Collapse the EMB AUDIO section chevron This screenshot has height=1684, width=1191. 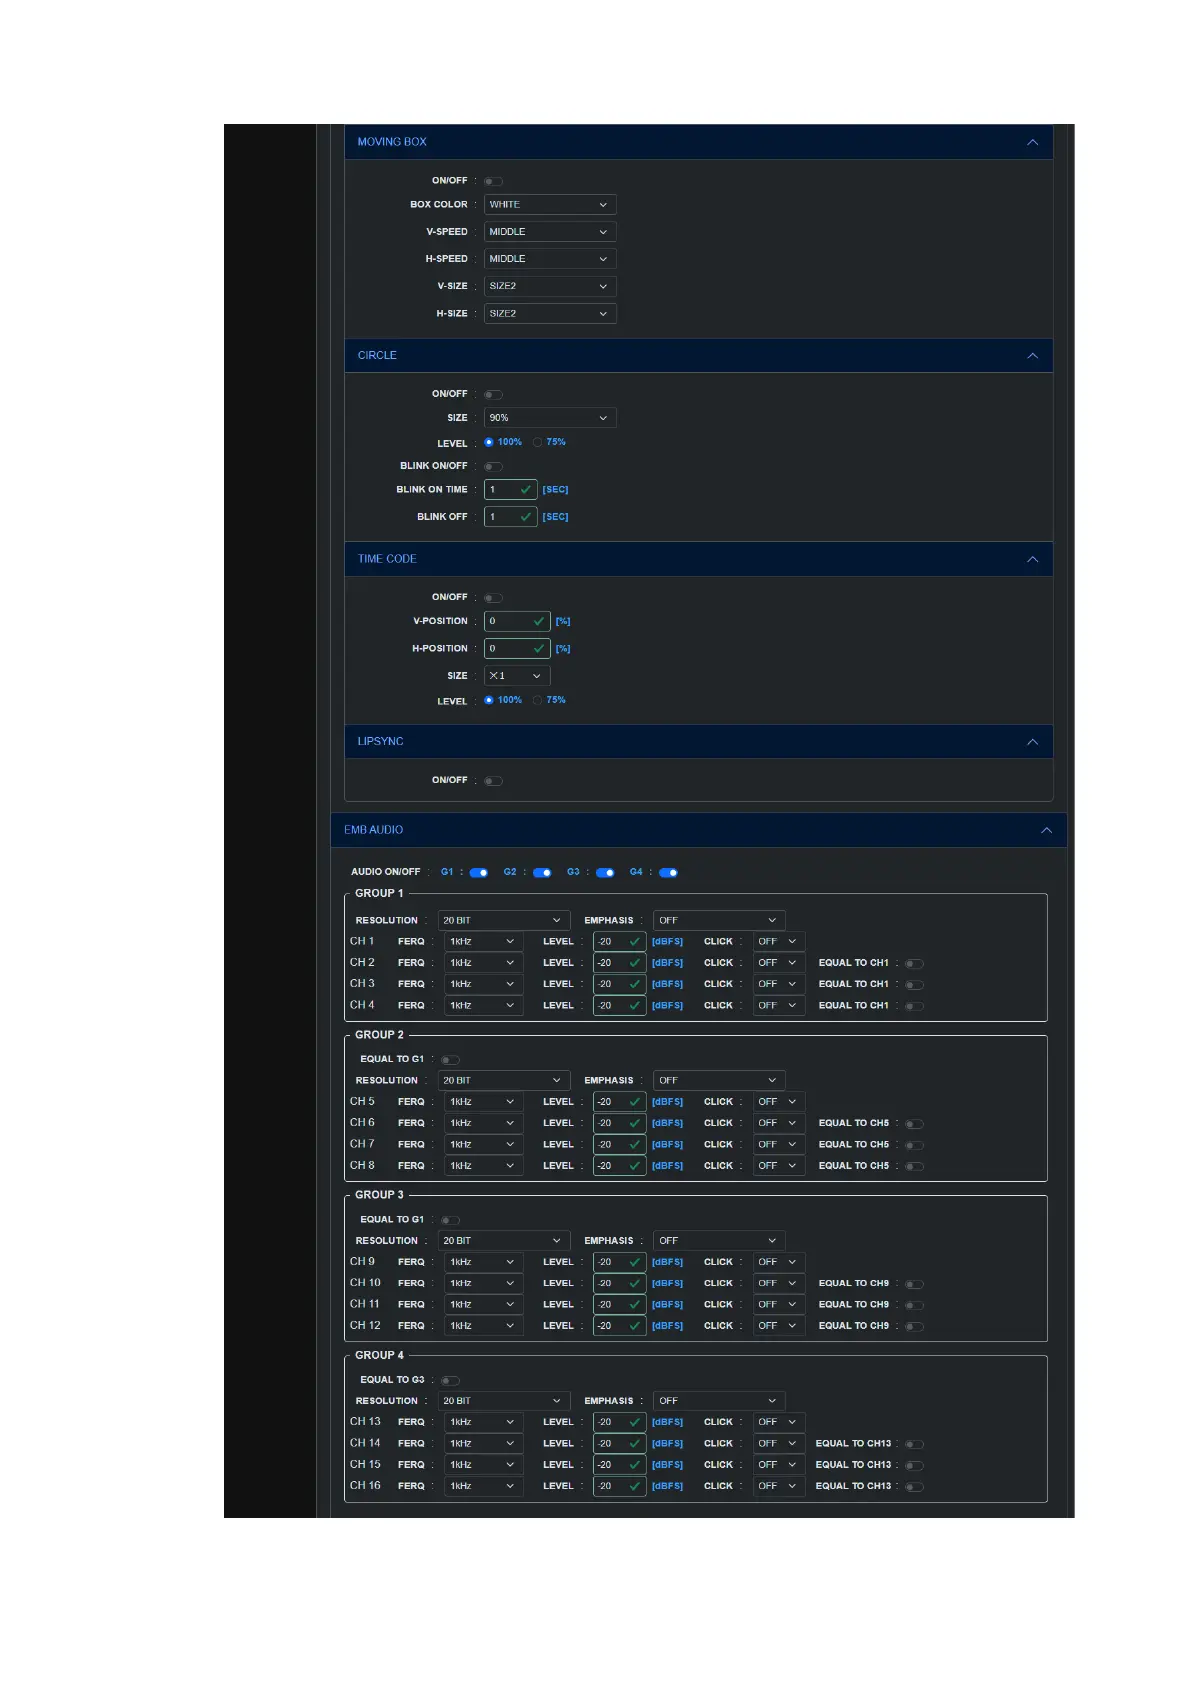point(1046,830)
